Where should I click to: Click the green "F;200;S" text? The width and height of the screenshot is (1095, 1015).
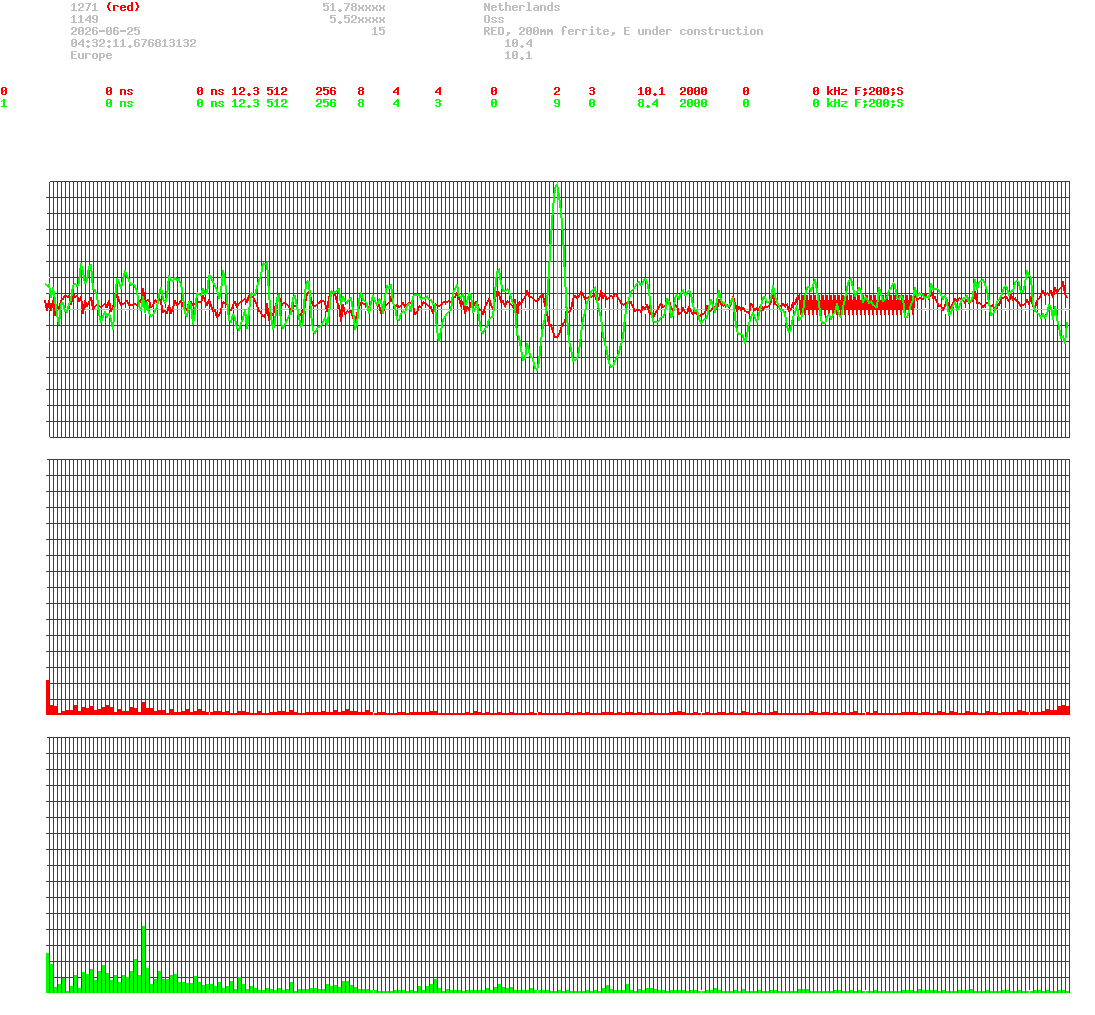879,103
